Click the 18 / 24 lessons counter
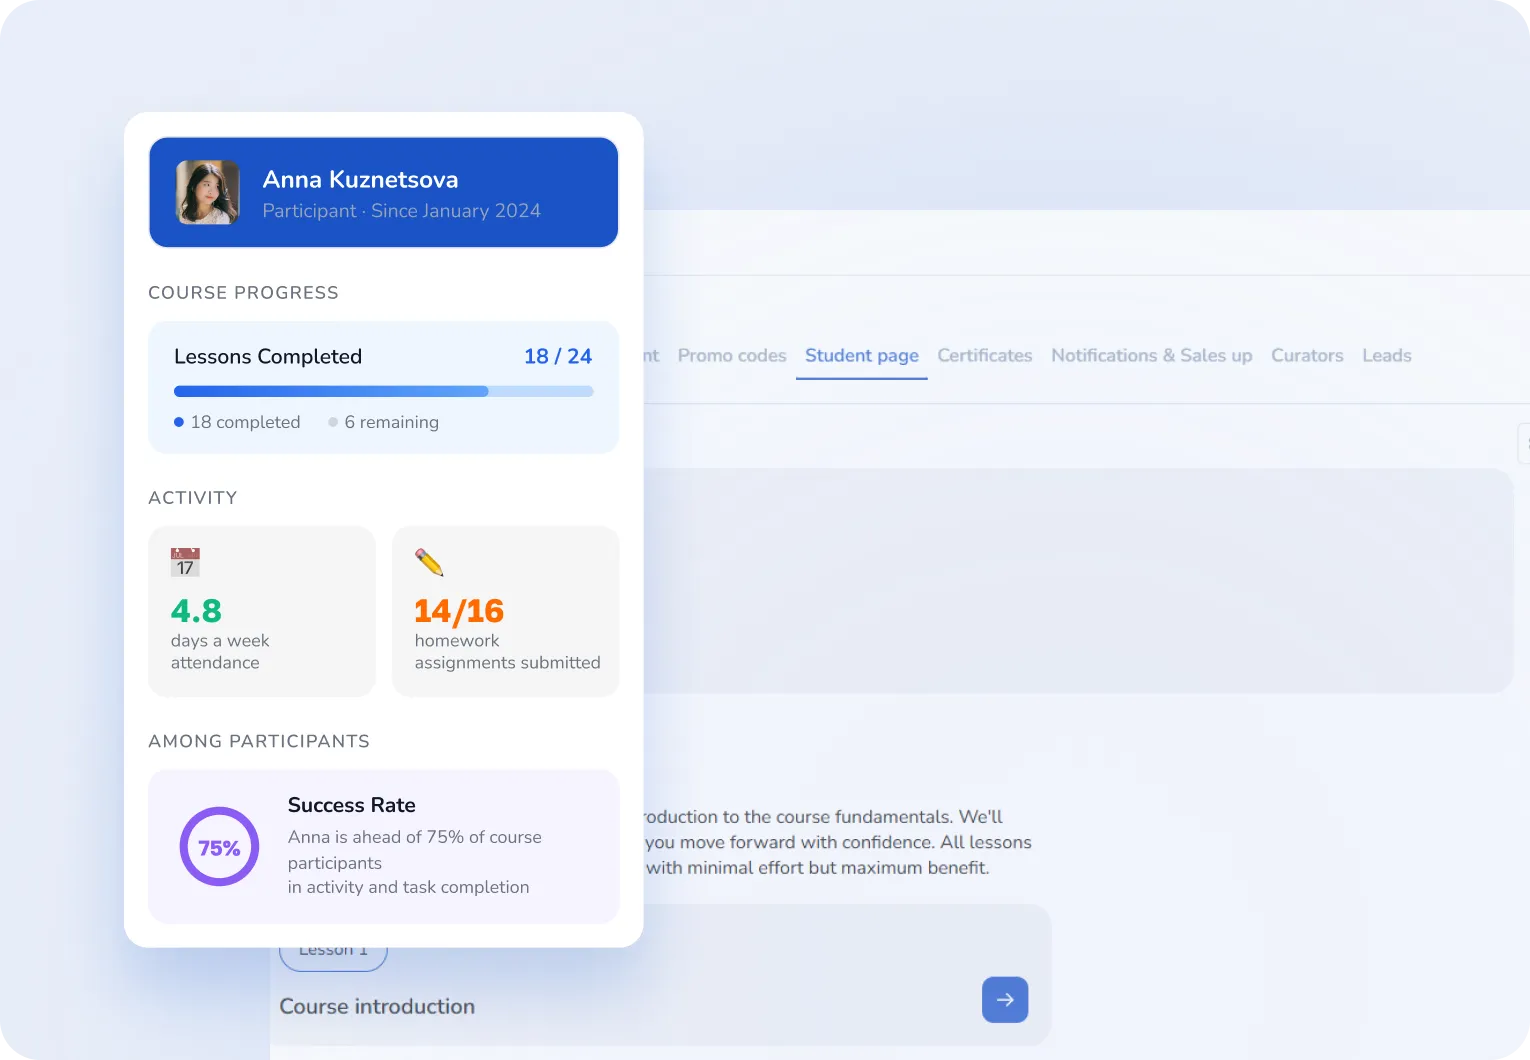The height and width of the screenshot is (1060, 1530). (x=557, y=357)
